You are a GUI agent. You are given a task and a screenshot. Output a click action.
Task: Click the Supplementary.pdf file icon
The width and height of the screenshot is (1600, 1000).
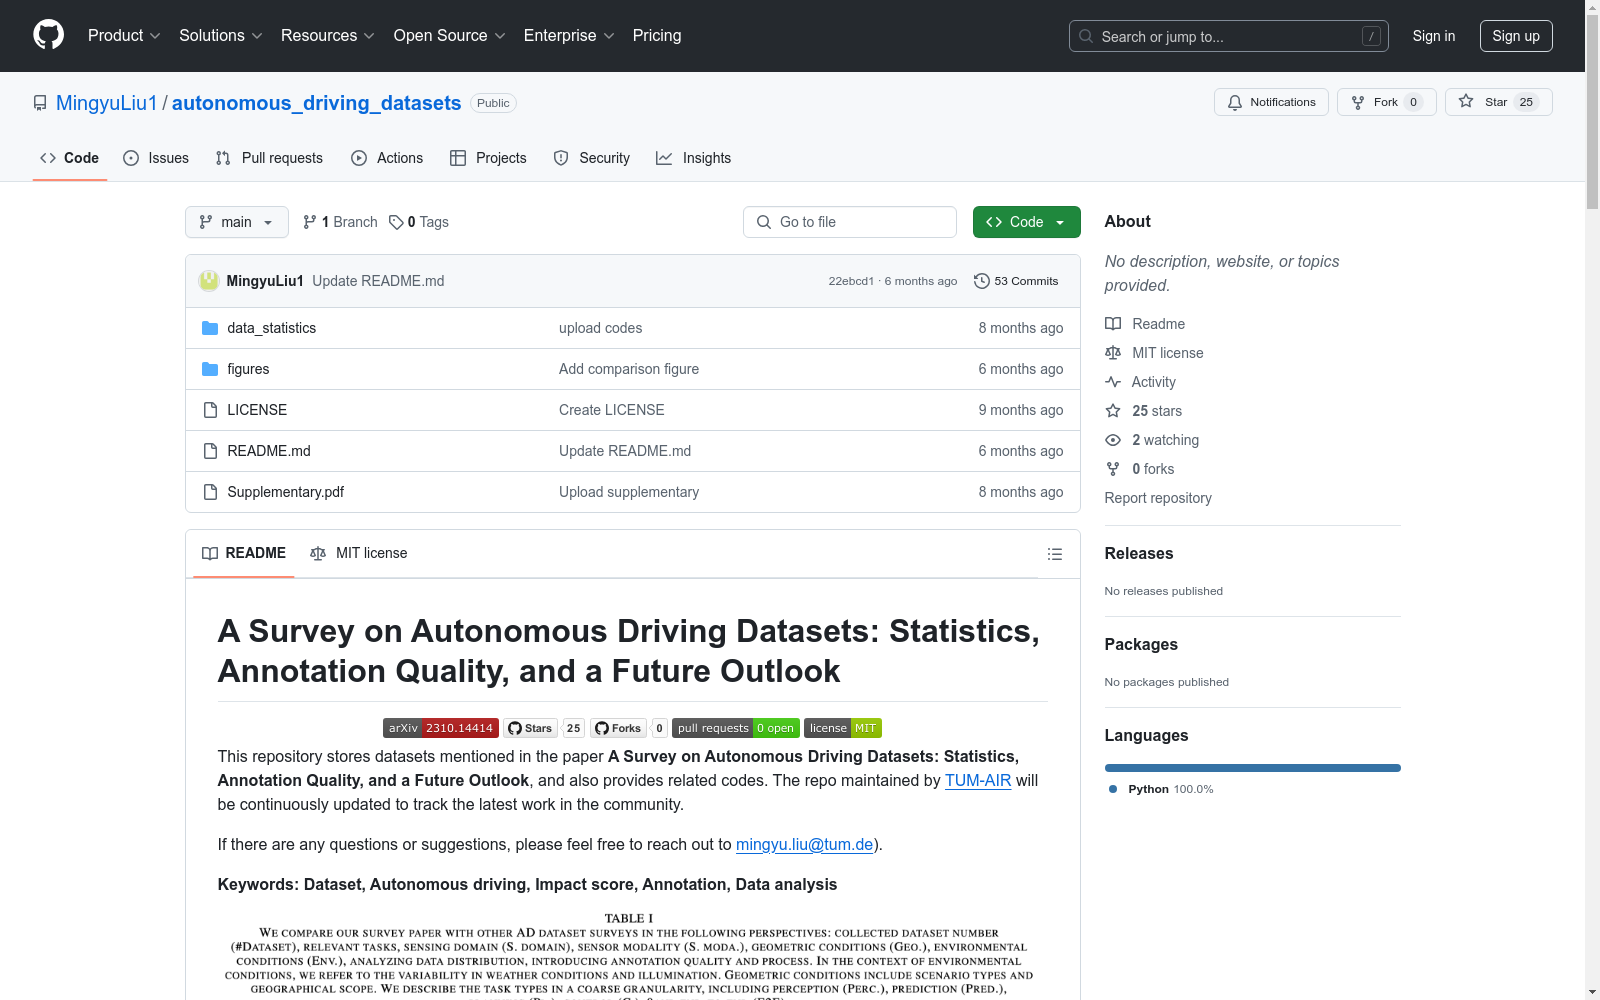click(210, 492)
